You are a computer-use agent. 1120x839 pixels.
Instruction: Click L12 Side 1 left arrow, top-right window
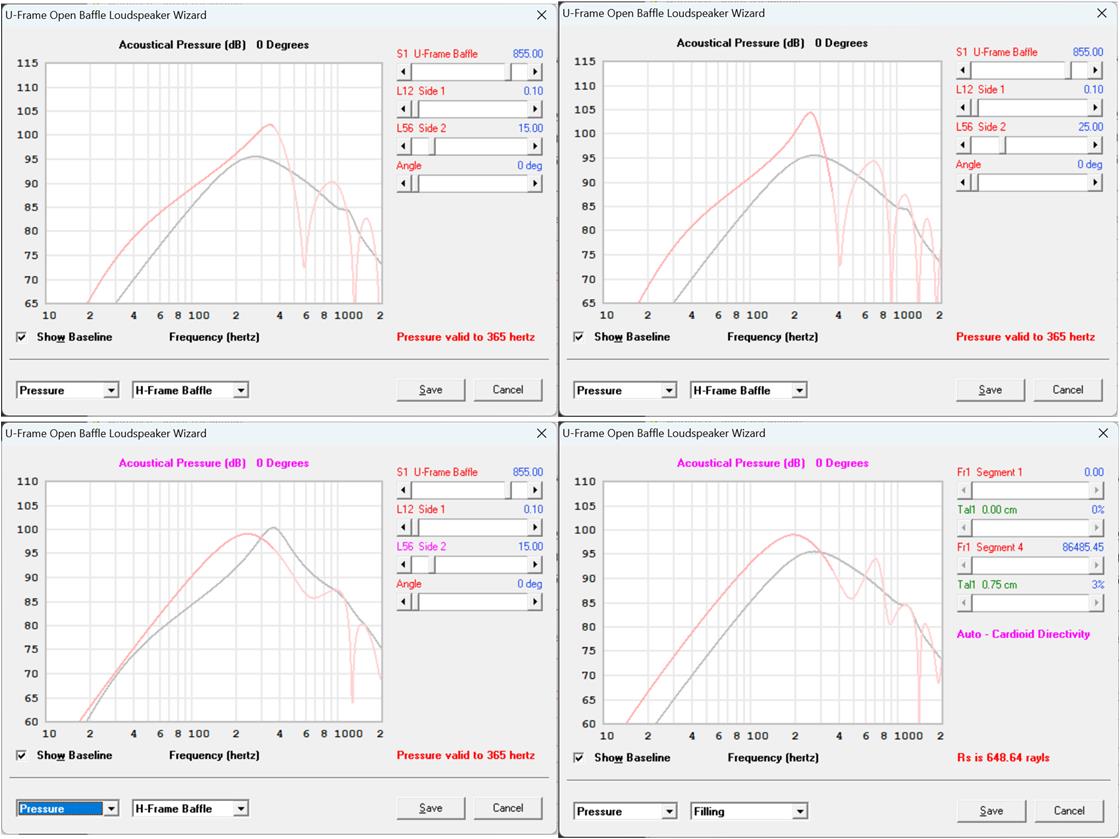(964, 107)
